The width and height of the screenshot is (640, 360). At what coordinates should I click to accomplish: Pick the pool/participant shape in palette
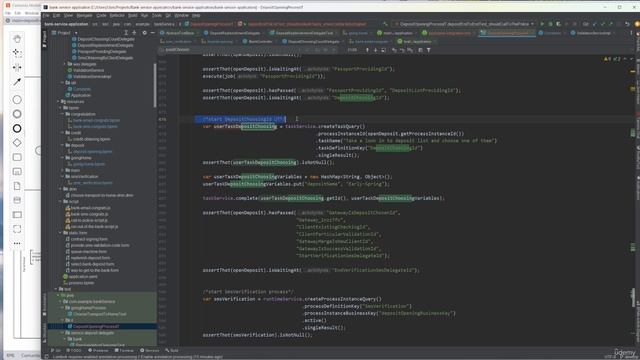(x=17, y=215)
